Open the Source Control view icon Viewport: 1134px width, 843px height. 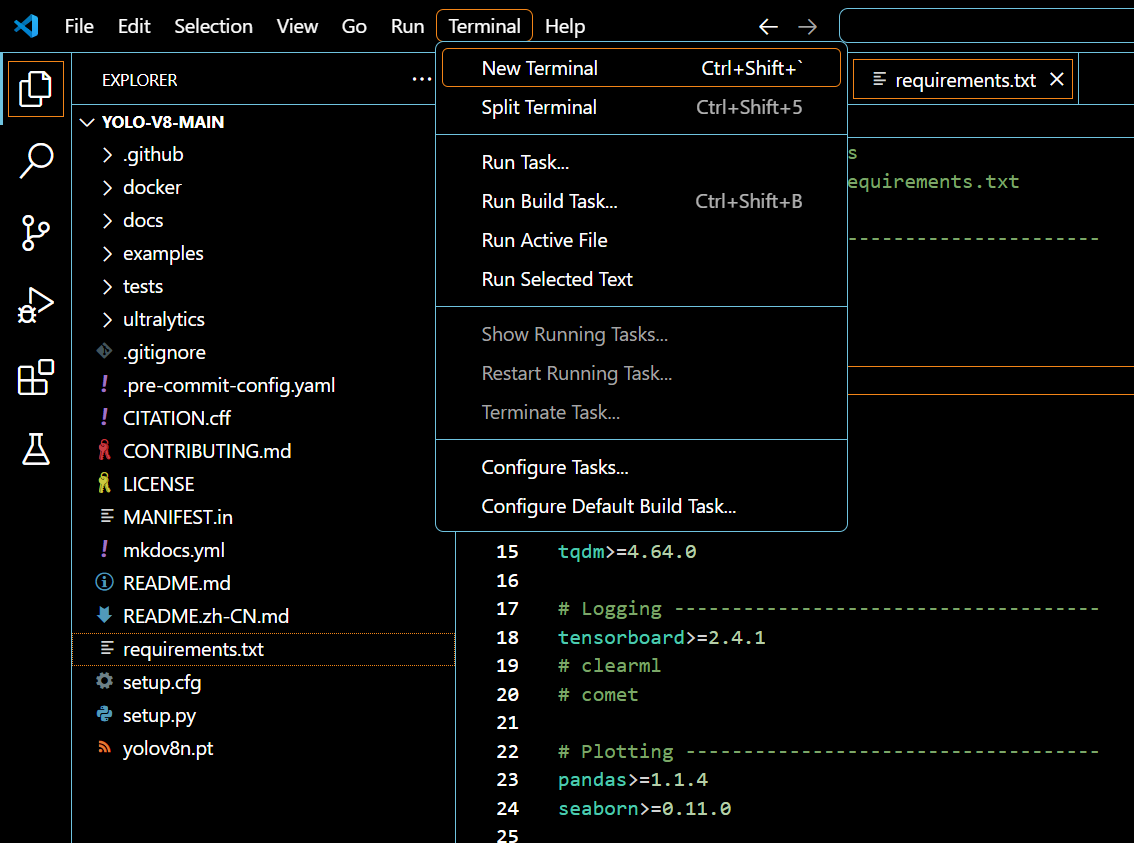36,232
